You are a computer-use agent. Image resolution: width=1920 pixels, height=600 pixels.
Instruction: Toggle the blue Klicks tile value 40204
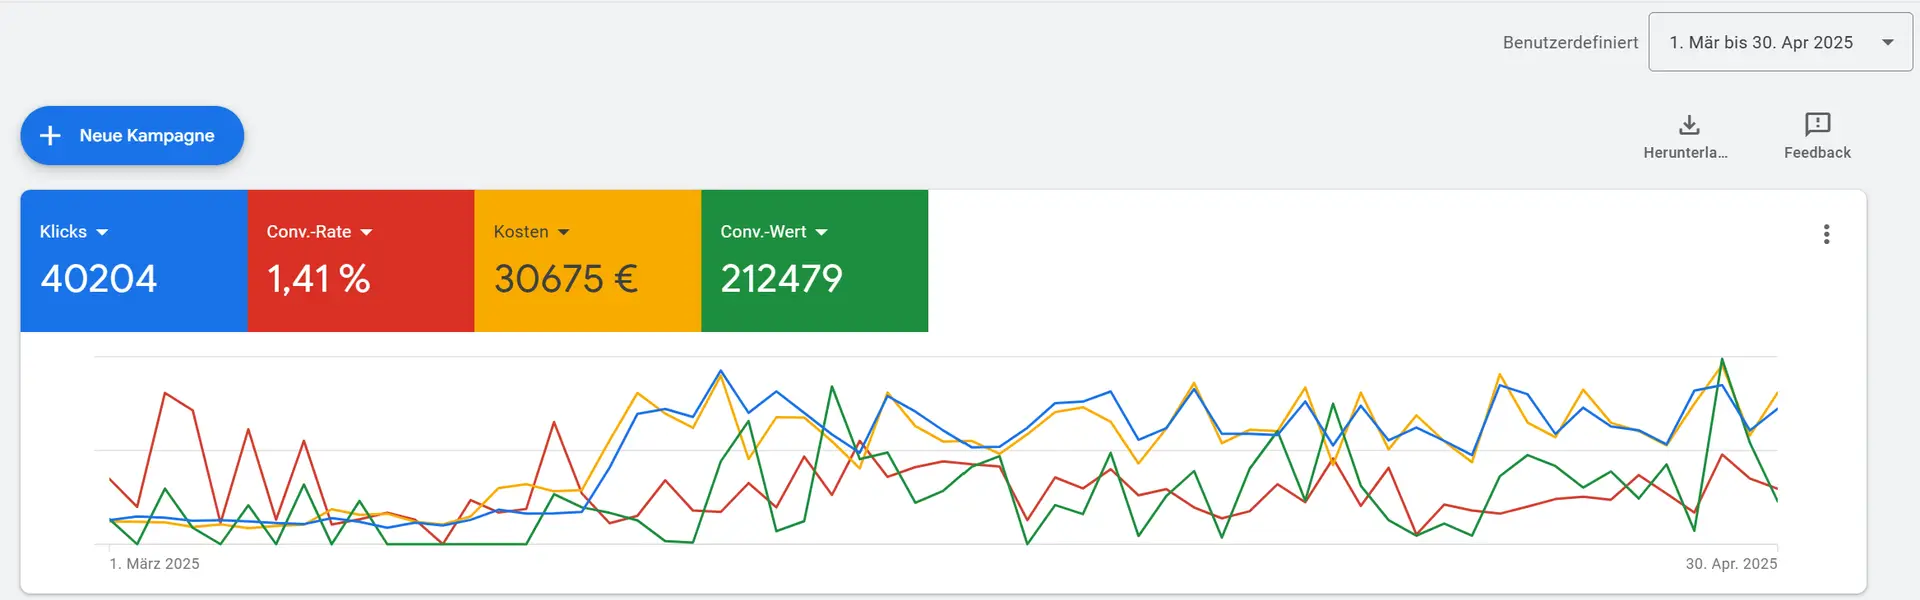pos(99,278)
